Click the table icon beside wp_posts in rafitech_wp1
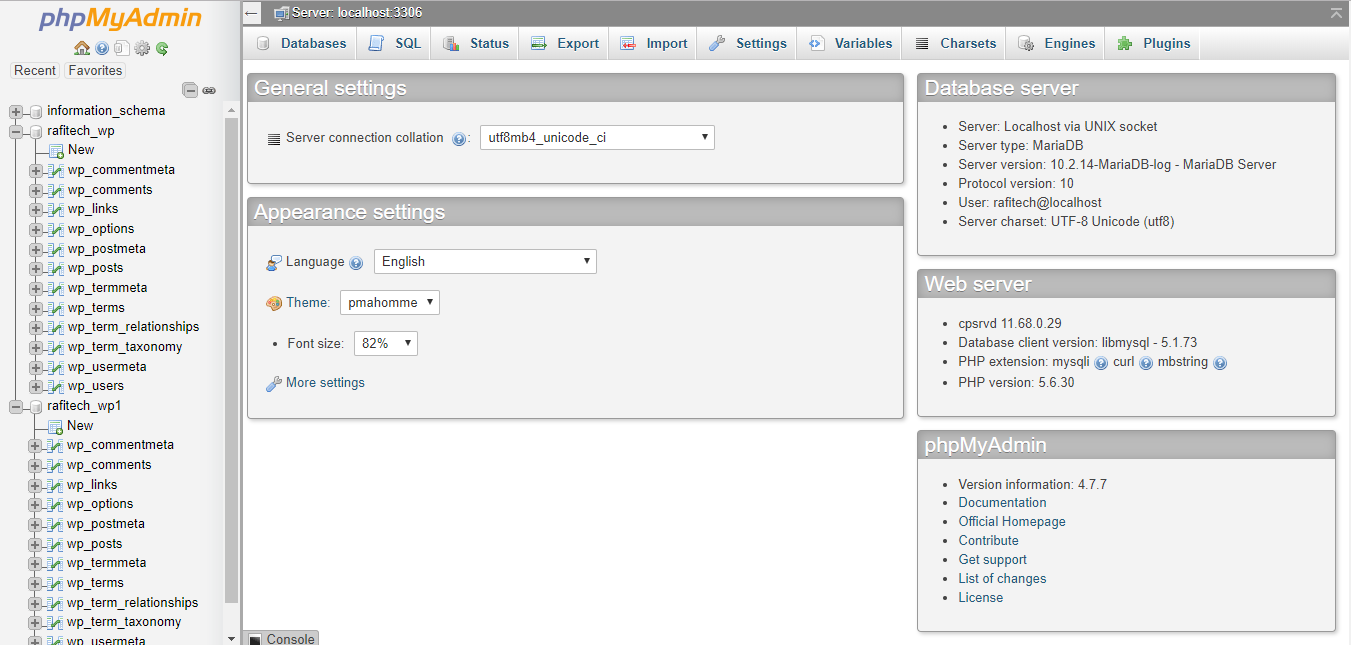This screenshot has height=645, width=1351. click(56, 544)
